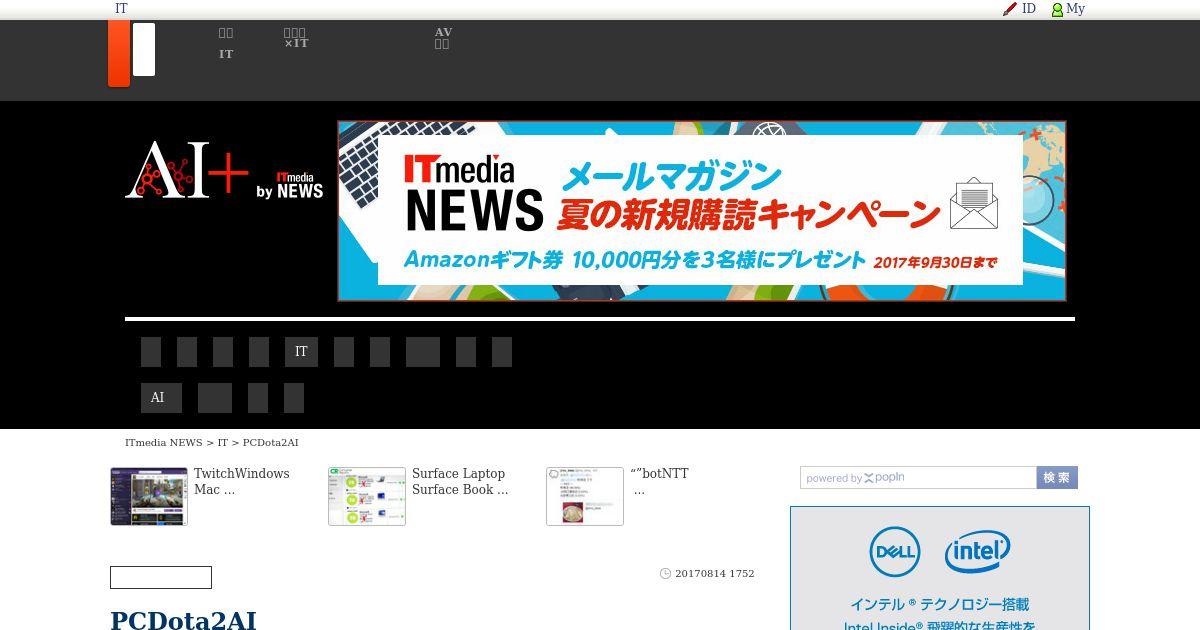Screen dimensions: 1200x630
Task: Click the AI+ by ITmedia NEWS logo
Action: point(224,171)
